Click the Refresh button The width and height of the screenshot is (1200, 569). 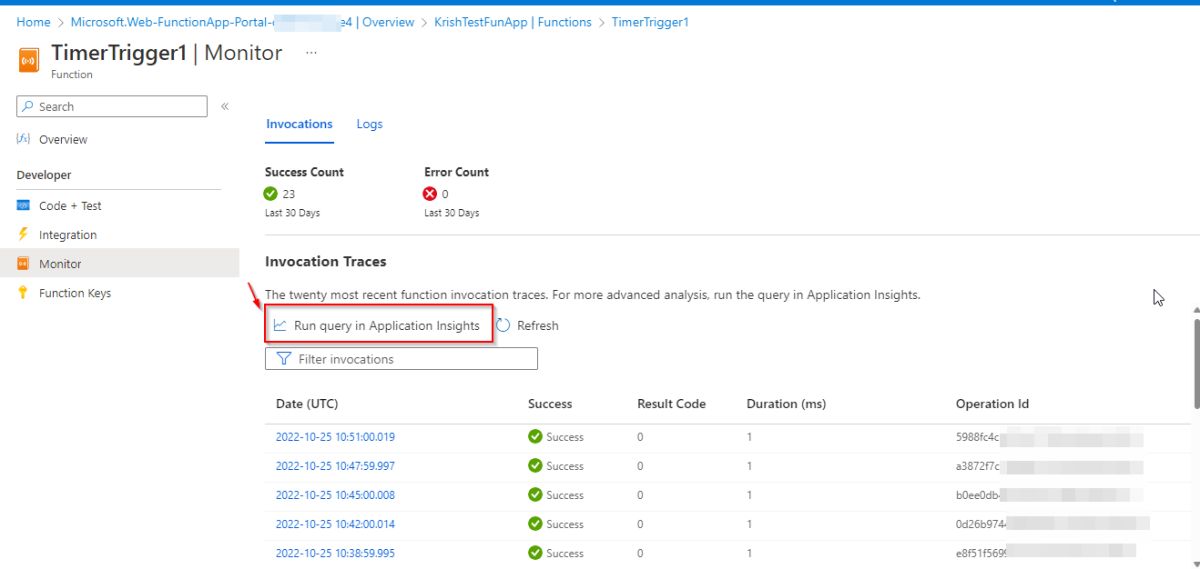coord(528,325)
